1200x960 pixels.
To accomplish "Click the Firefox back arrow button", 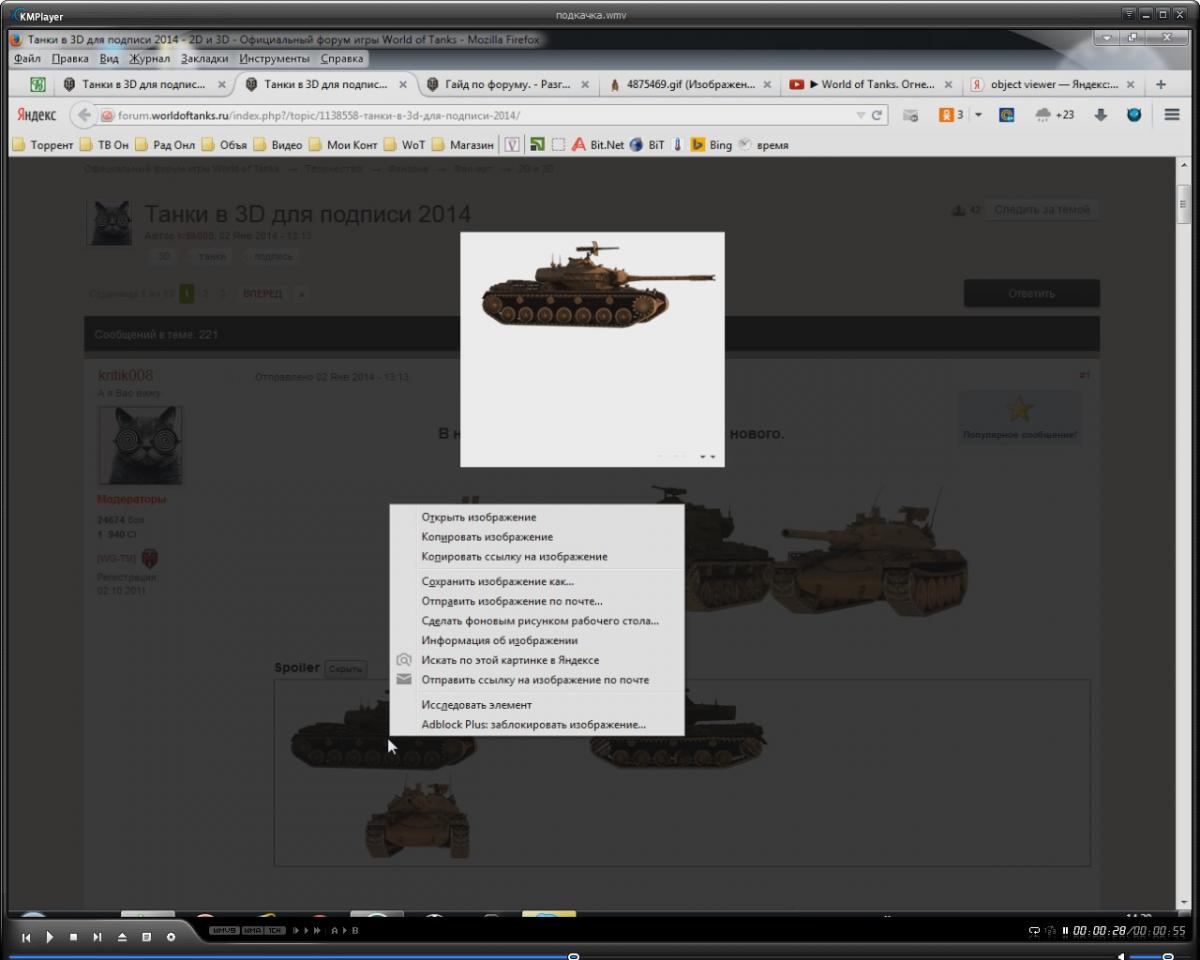I will [x=85, y=115].
